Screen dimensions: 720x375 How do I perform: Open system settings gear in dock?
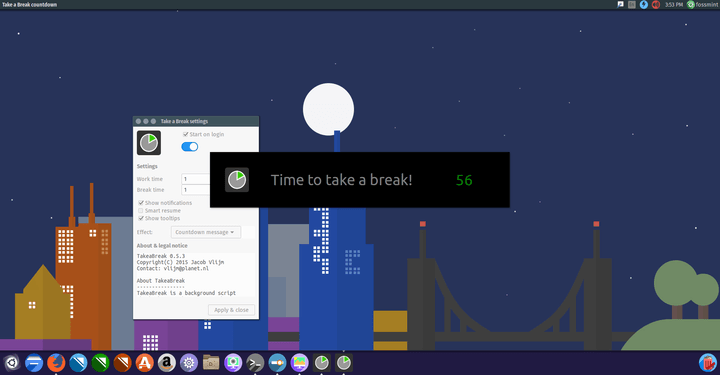(x=189, y=363)
